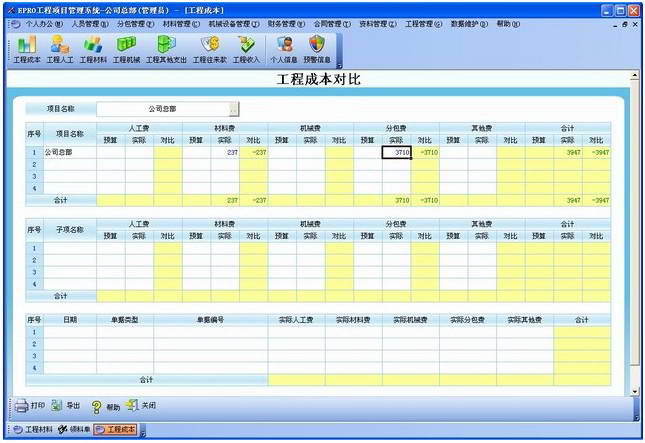Click the 导出 export icon
The image size is (645, 443).
coord(57,406)
